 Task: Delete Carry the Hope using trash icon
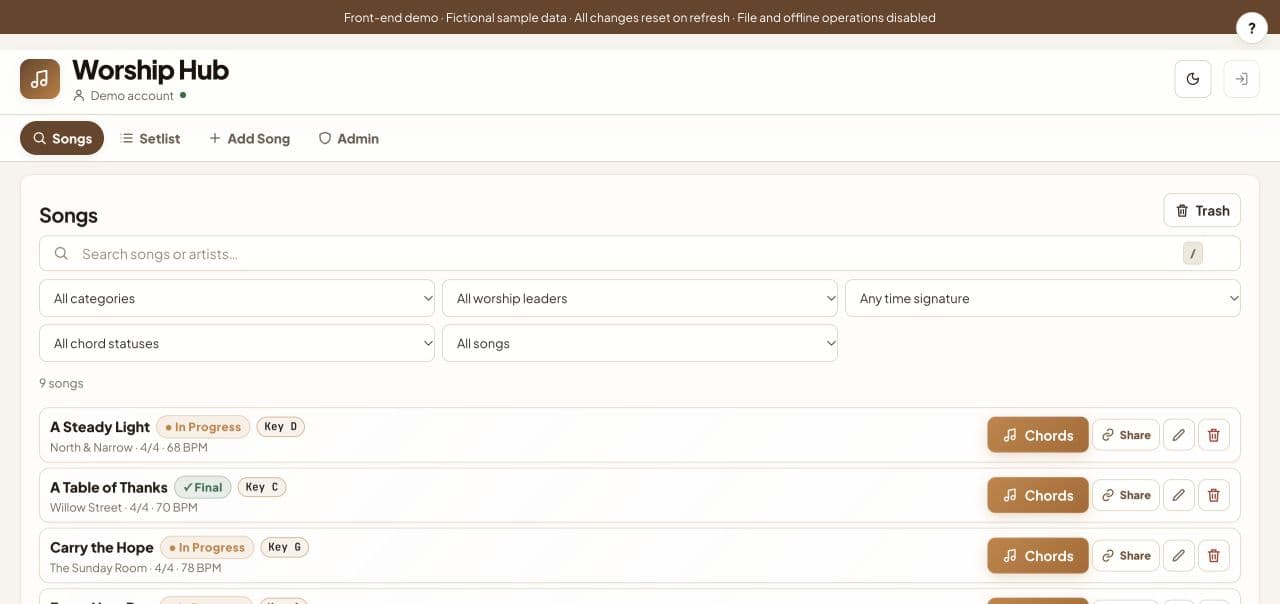[x=1214, y=556]
